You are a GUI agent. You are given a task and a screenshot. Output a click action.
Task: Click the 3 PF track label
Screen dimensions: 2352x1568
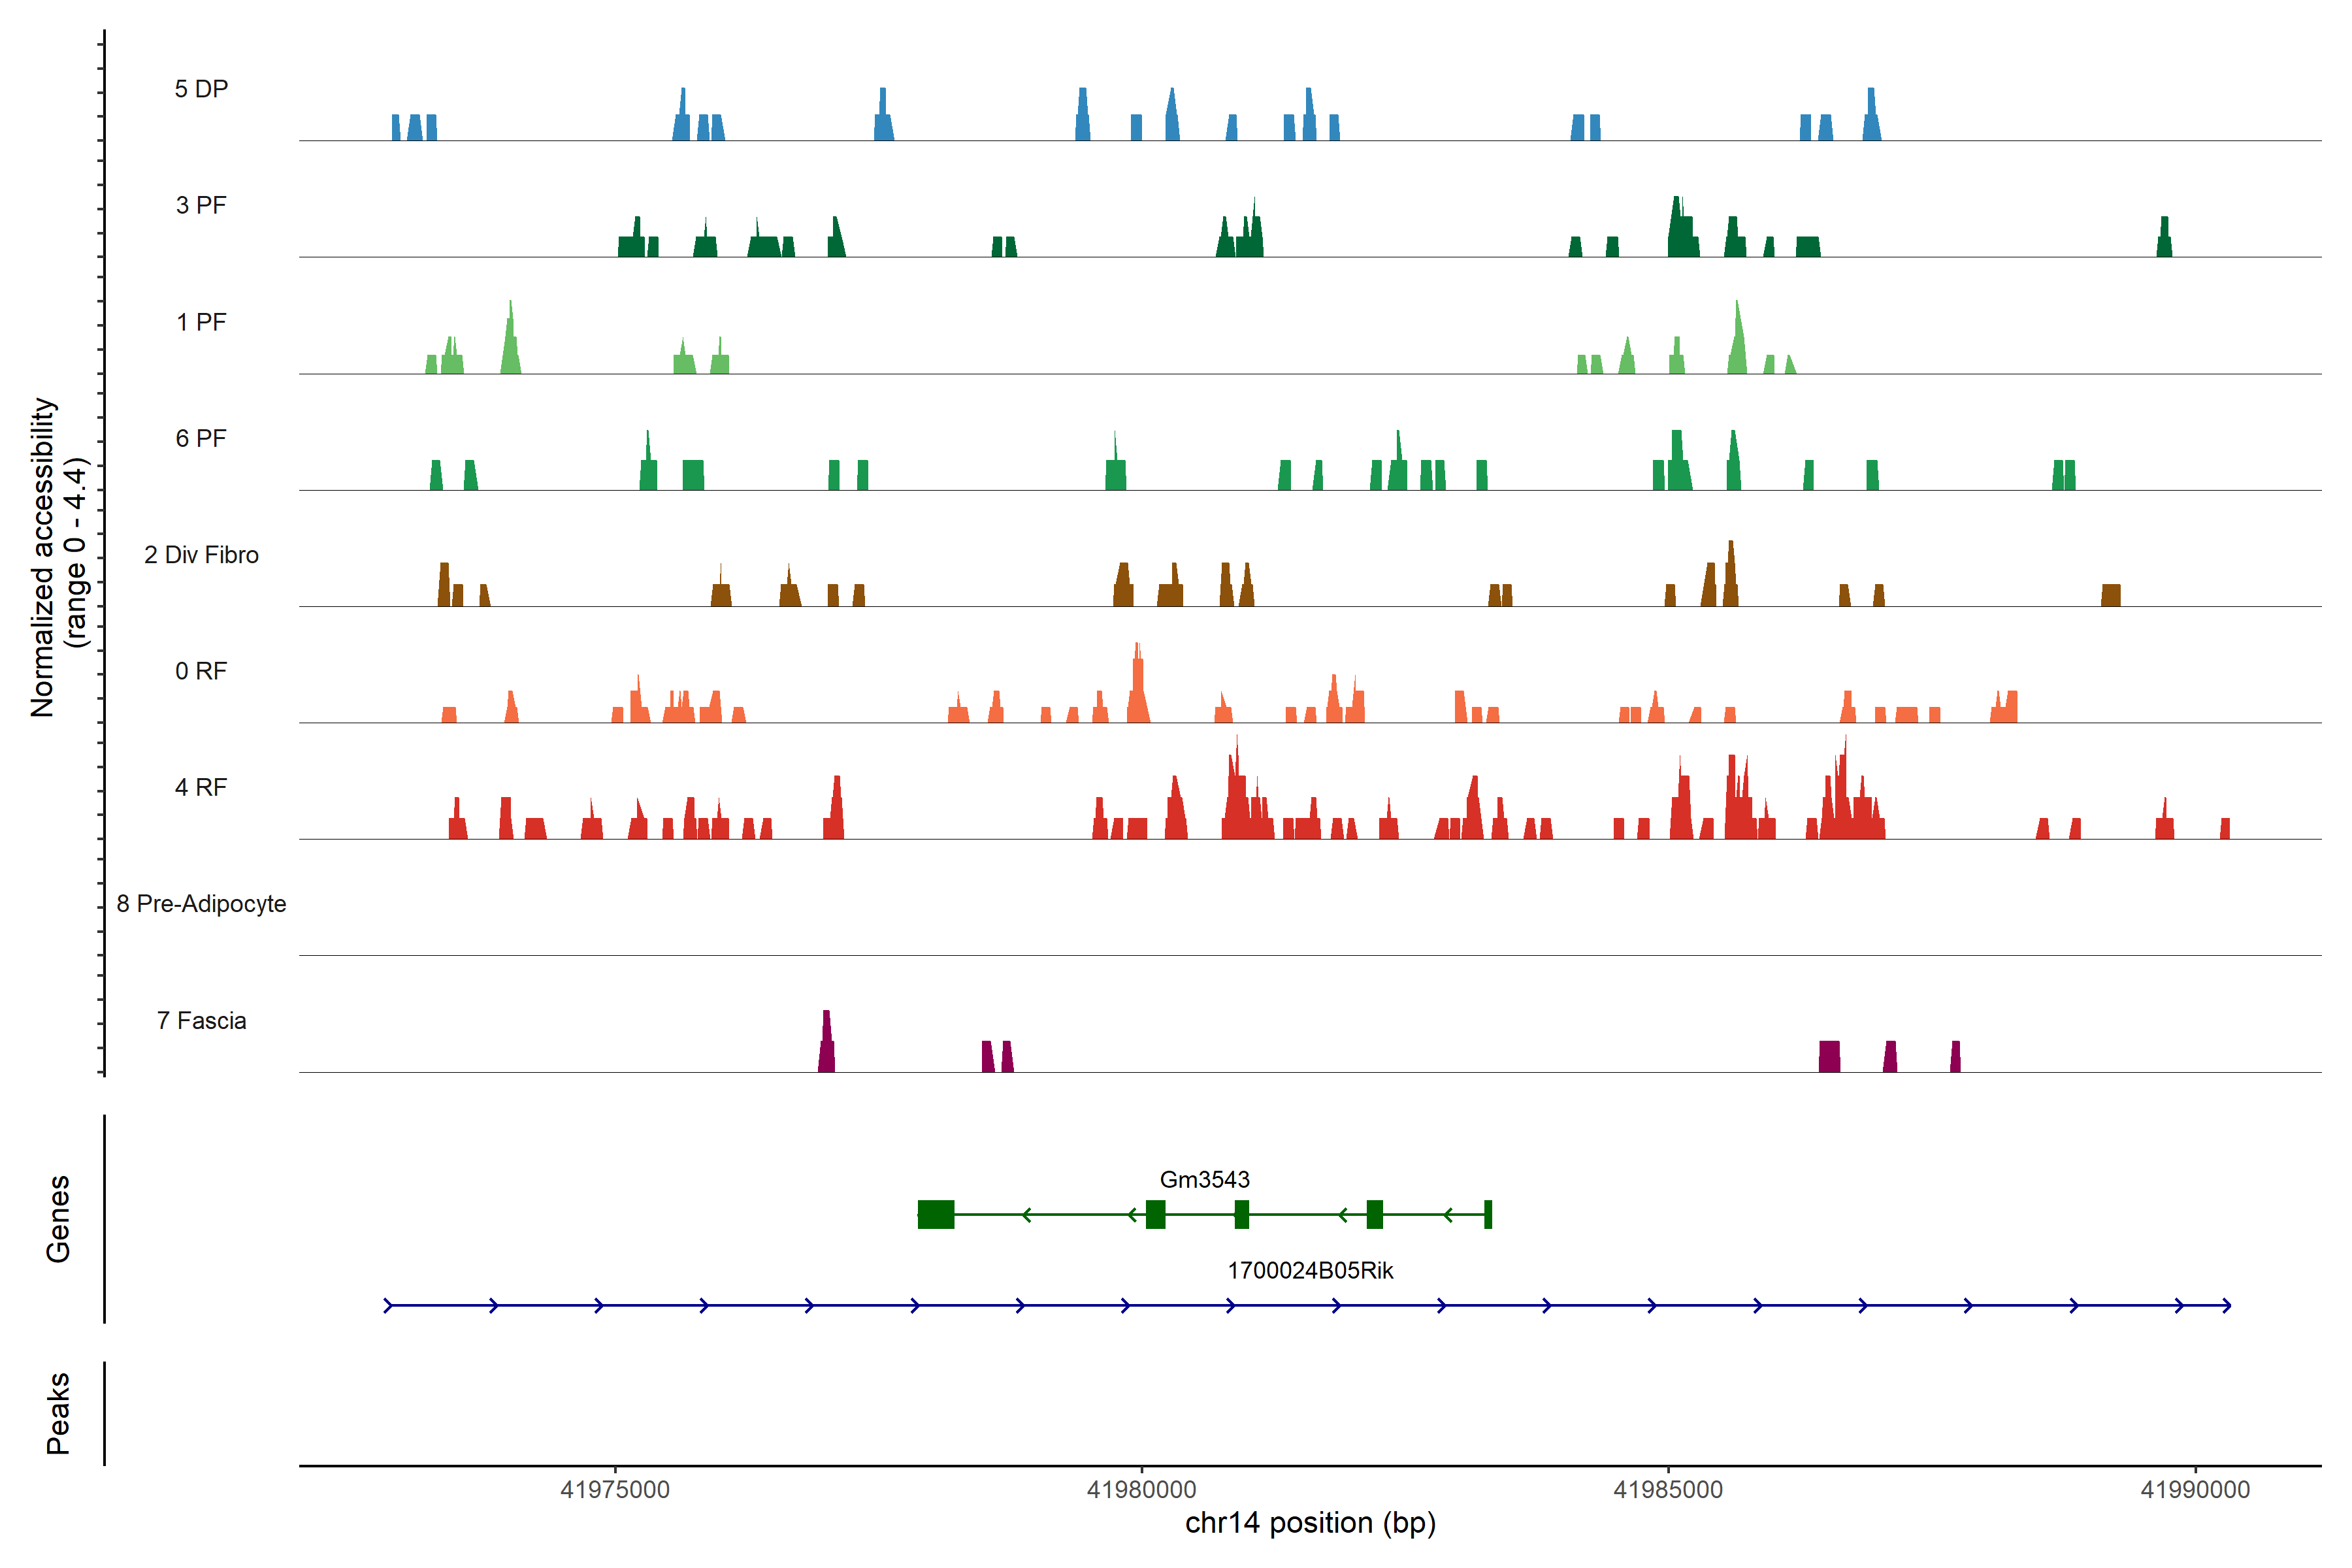click(x=201, y=205)
